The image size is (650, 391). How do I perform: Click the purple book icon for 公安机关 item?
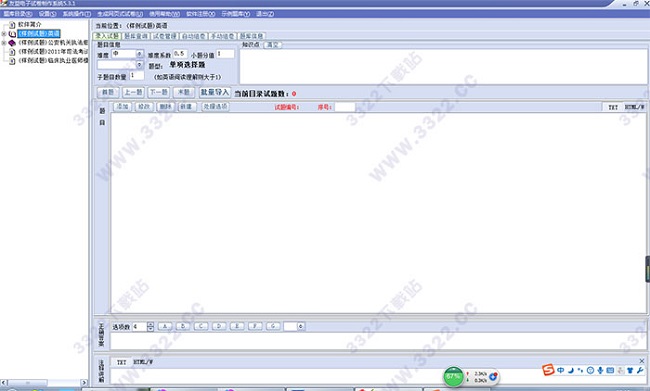12,43
